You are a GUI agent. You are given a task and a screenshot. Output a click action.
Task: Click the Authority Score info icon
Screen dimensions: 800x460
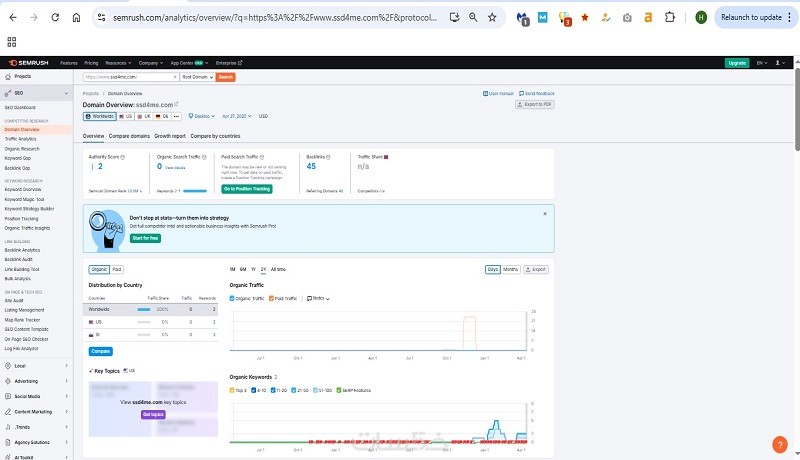coord(122,157)
